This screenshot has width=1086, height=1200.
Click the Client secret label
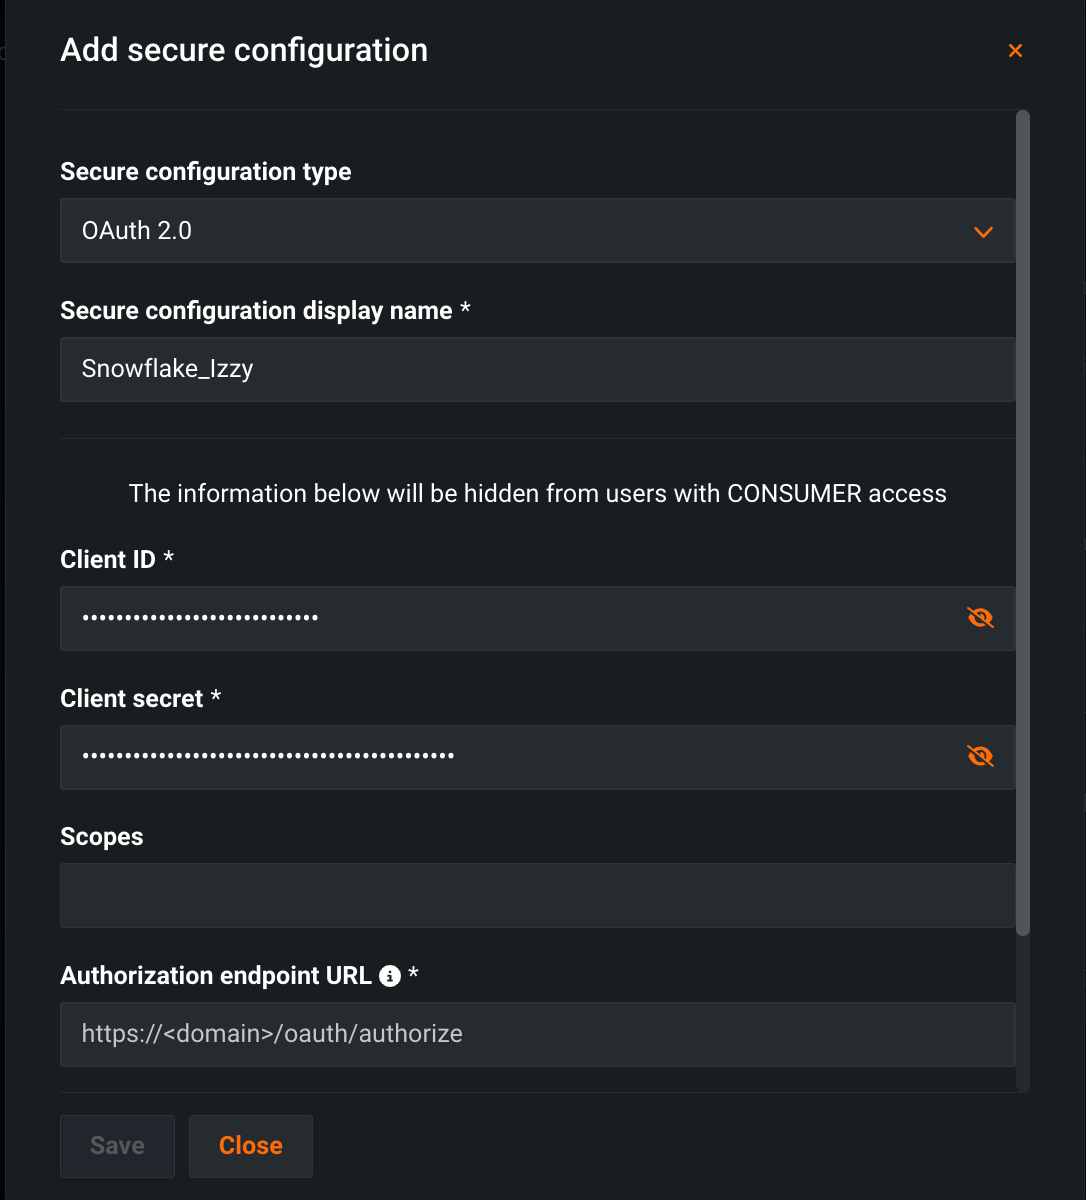click(132, 699)
